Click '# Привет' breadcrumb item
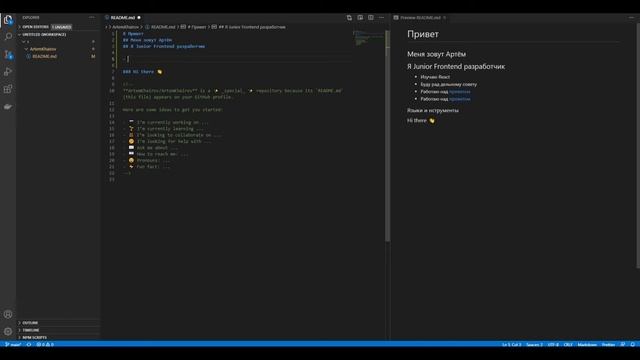This screenshot has height=360, width=640. (x=197, y=27)
